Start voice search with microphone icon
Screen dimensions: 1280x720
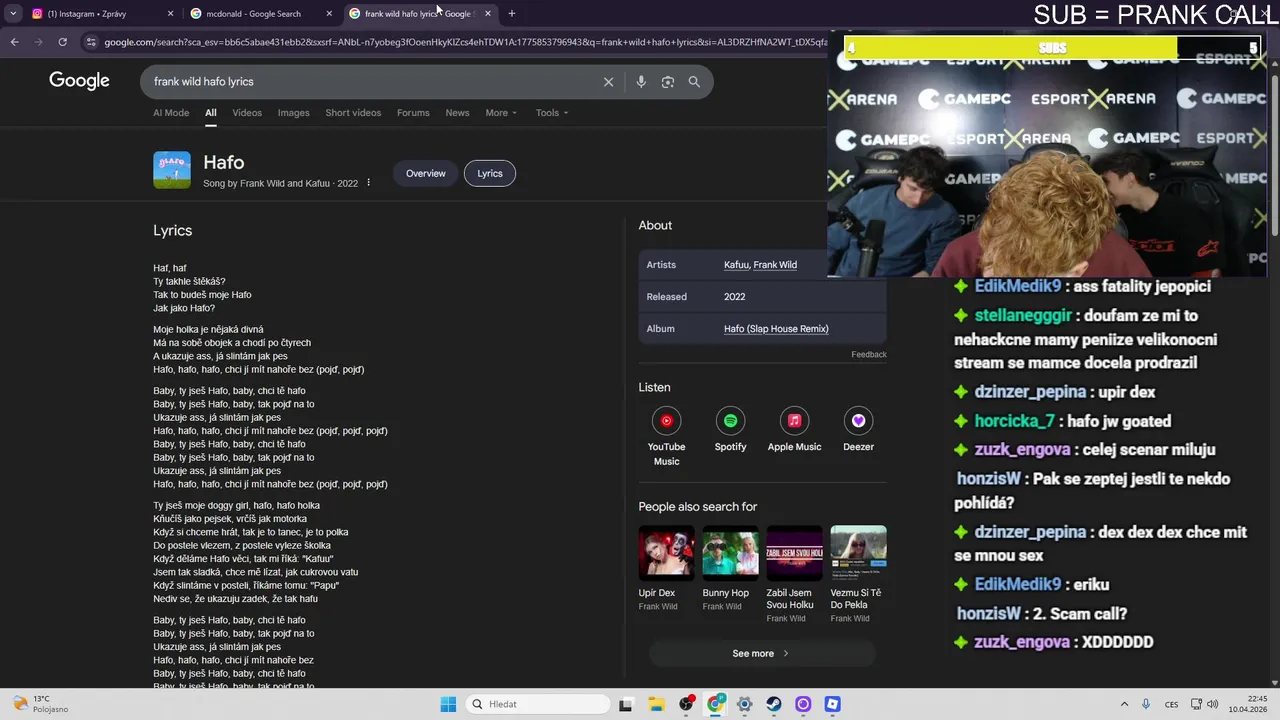[641, 82]
